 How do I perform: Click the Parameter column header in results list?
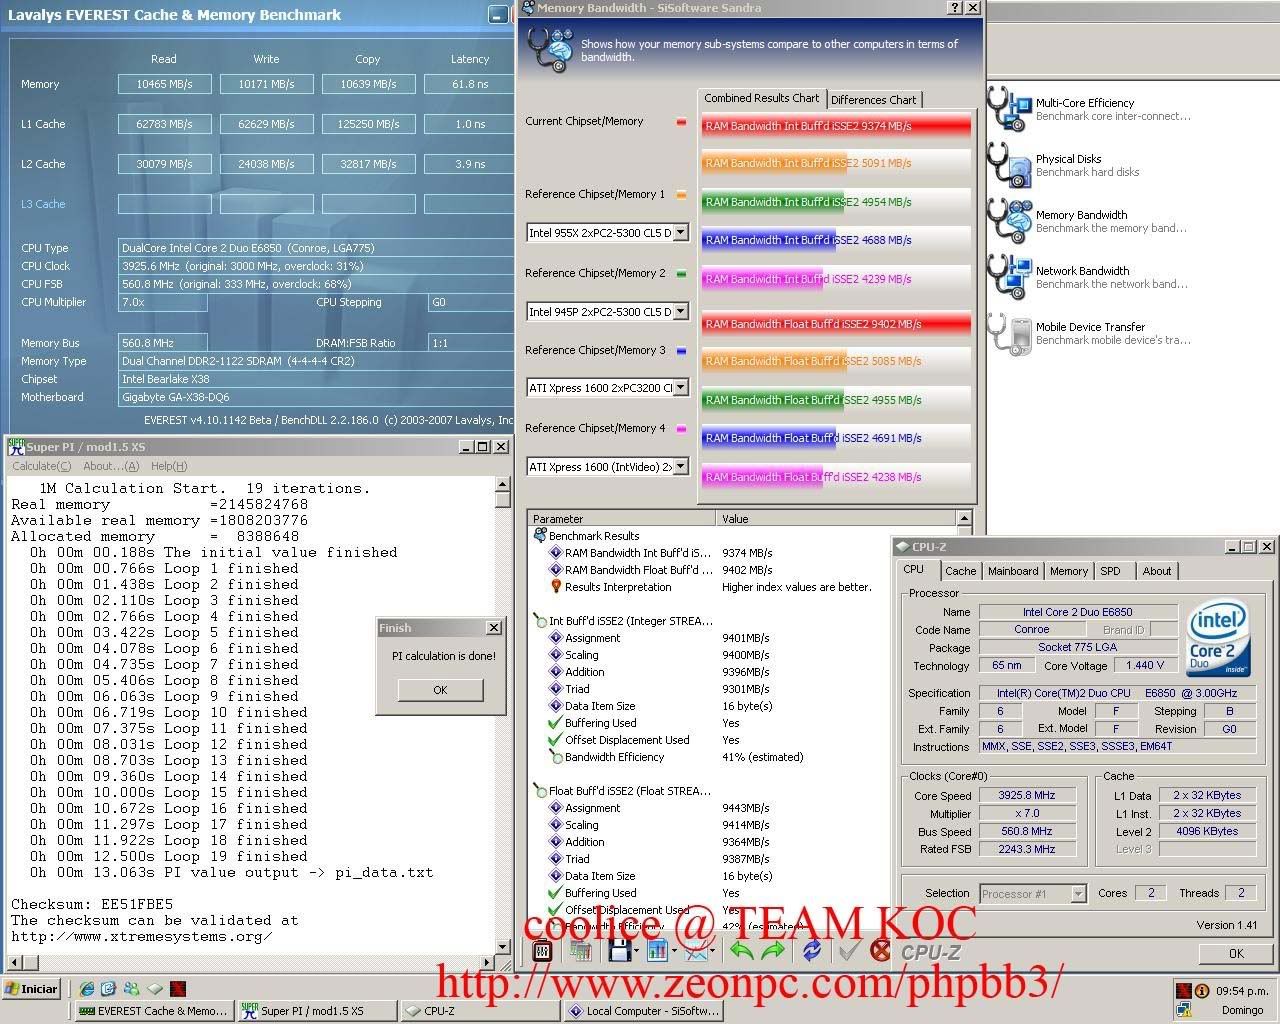pyautogui.click(x=622, y=519)
